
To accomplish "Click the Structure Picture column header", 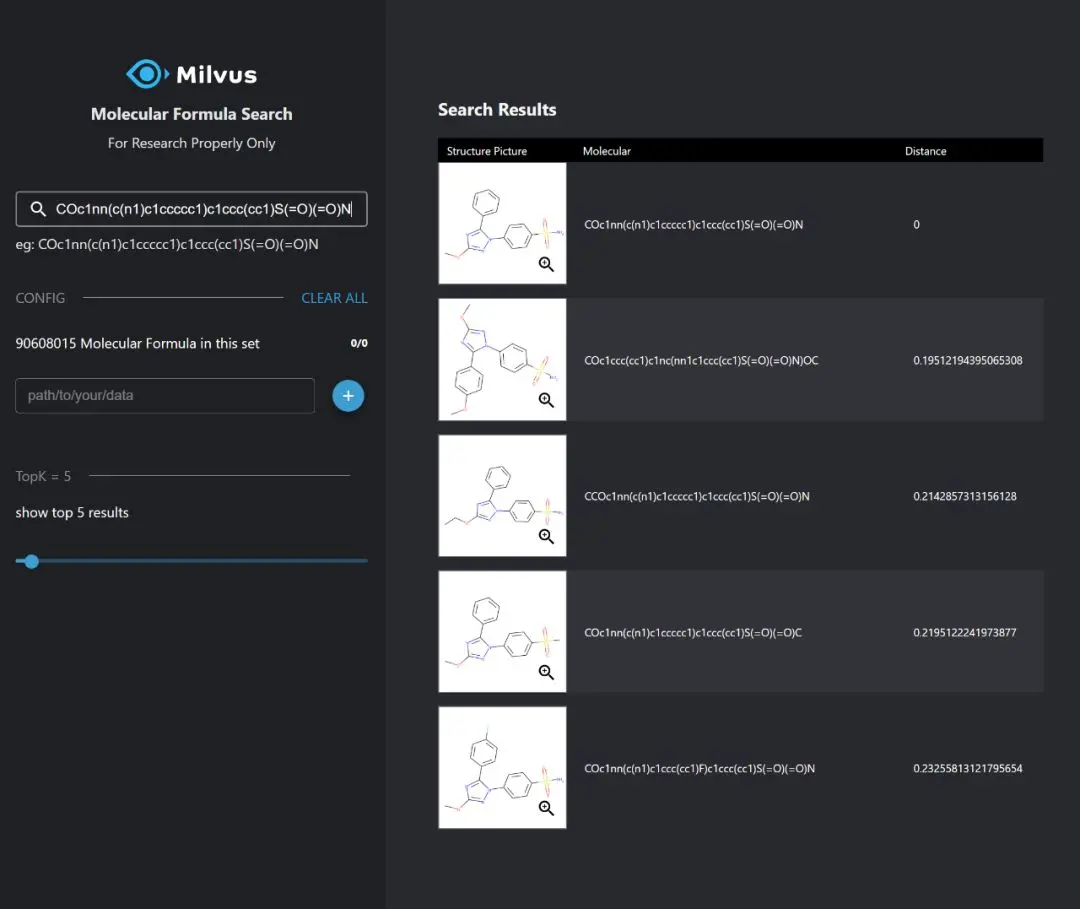I will 487,151.
